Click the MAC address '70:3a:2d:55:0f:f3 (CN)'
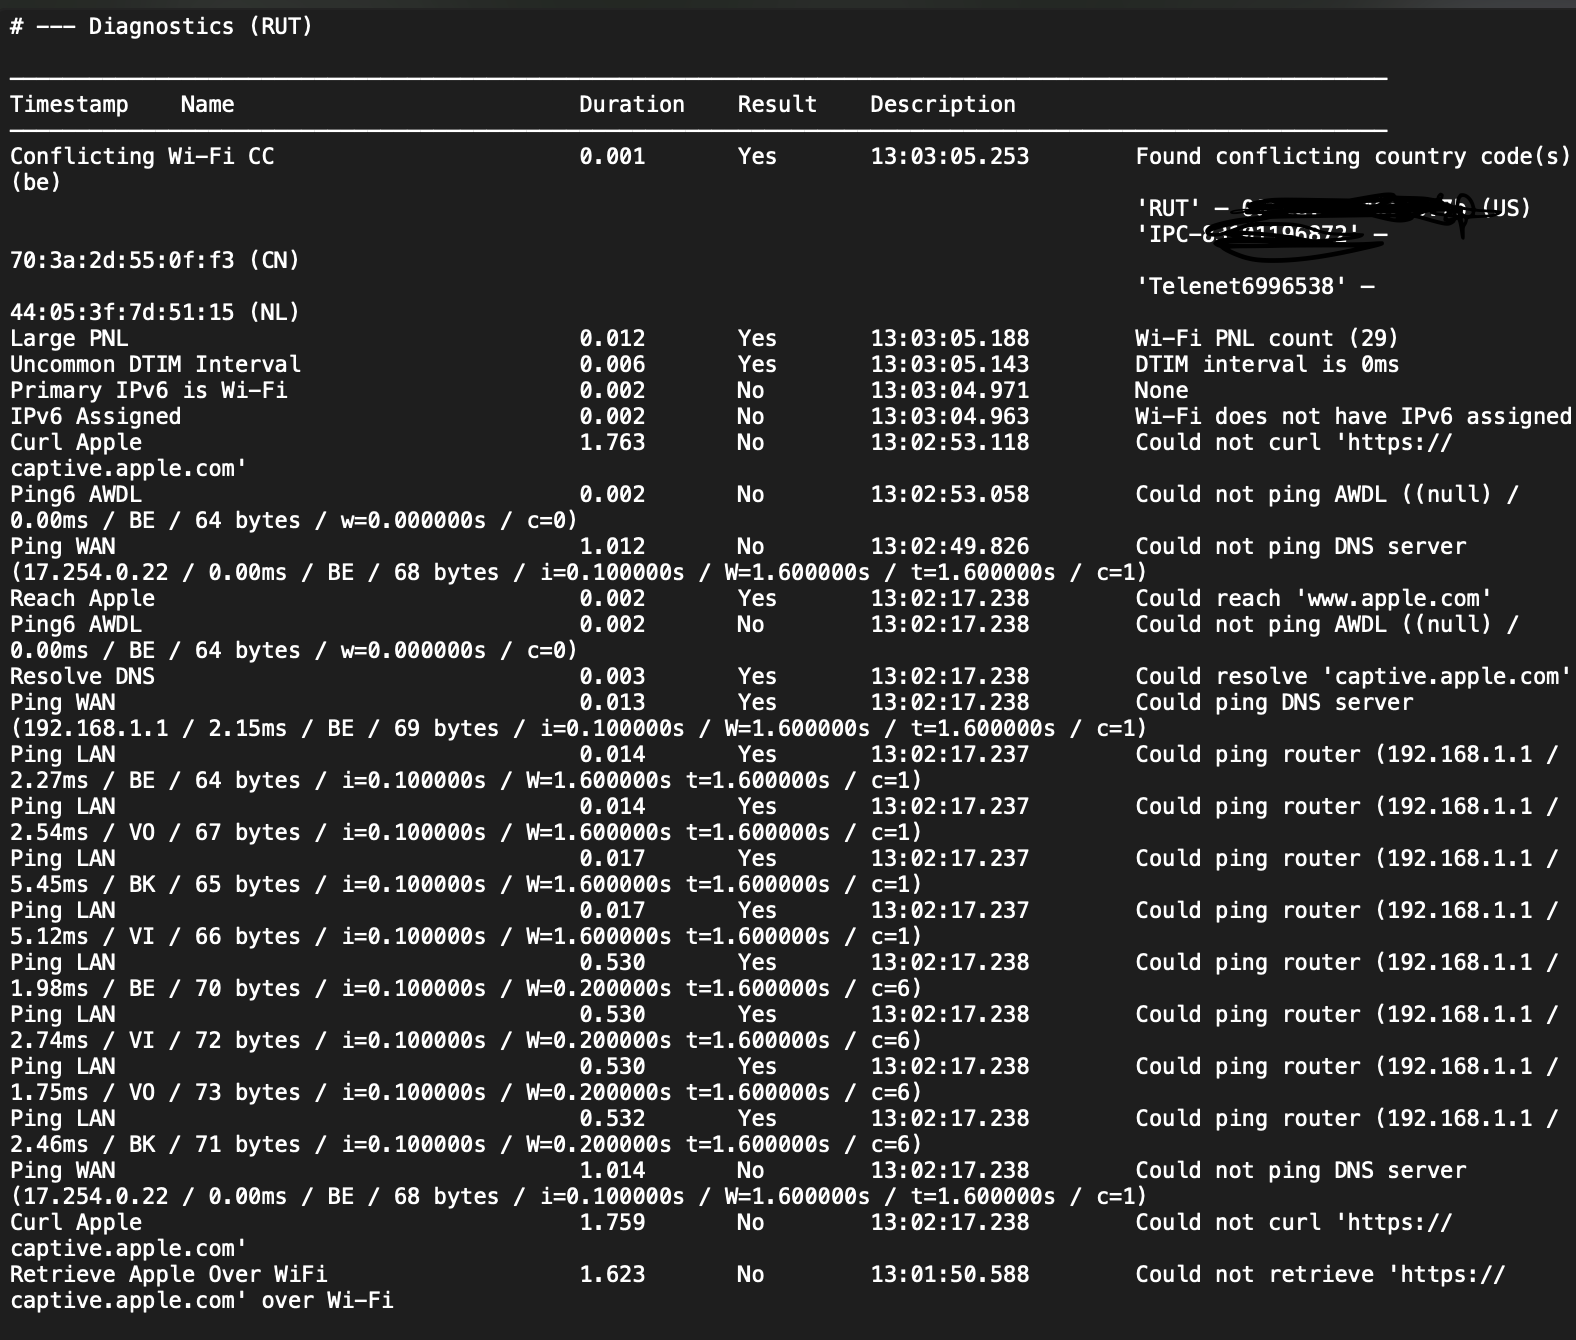 point(155,260)
